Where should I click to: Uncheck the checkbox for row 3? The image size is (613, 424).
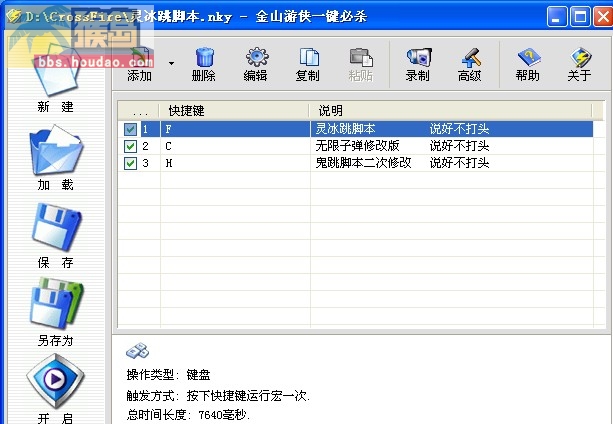tap(130, 163)
